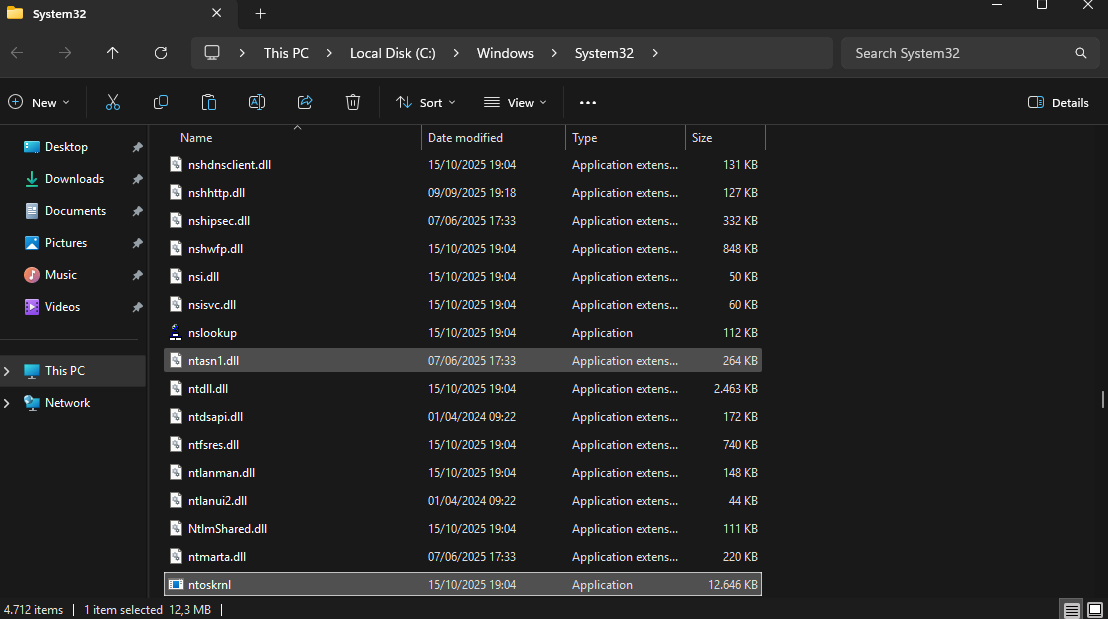Go up one folder level arrow
The height and width of the screenshot is (619, 1108).
click(x=112, y=53)
